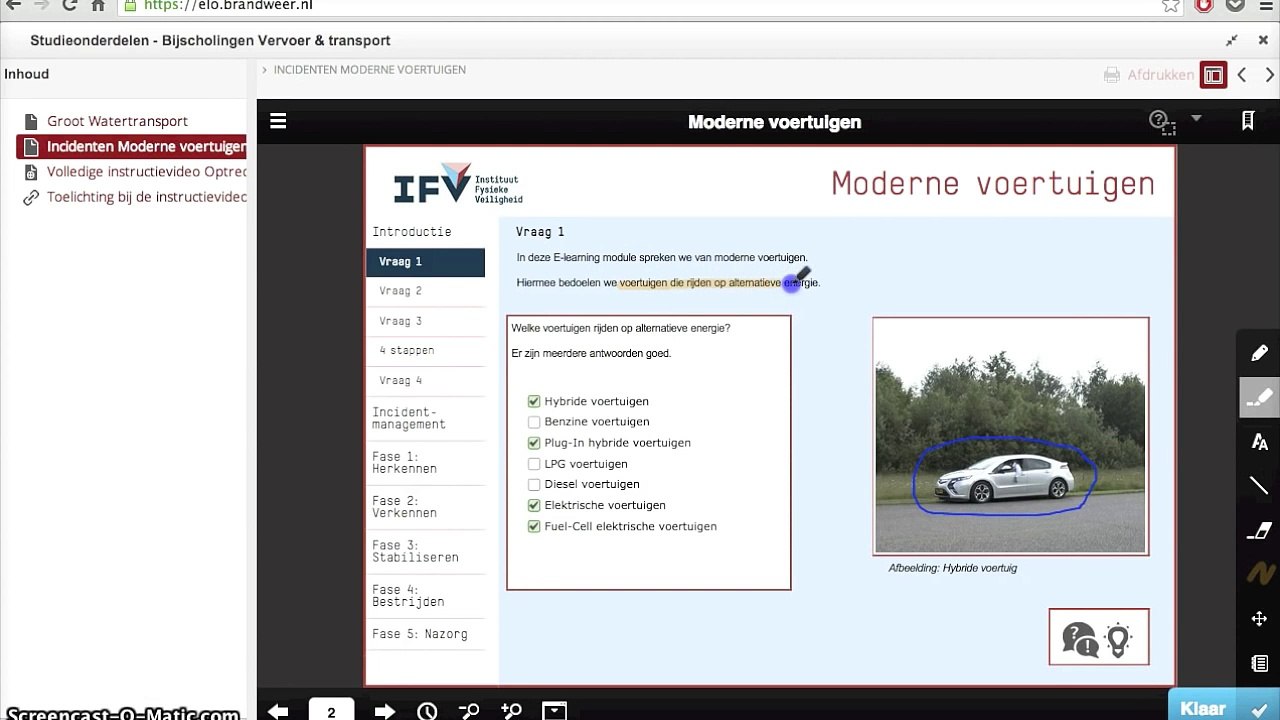Click the page number 2 field
Screen dimensions: 1280x720
coord(331,711)
